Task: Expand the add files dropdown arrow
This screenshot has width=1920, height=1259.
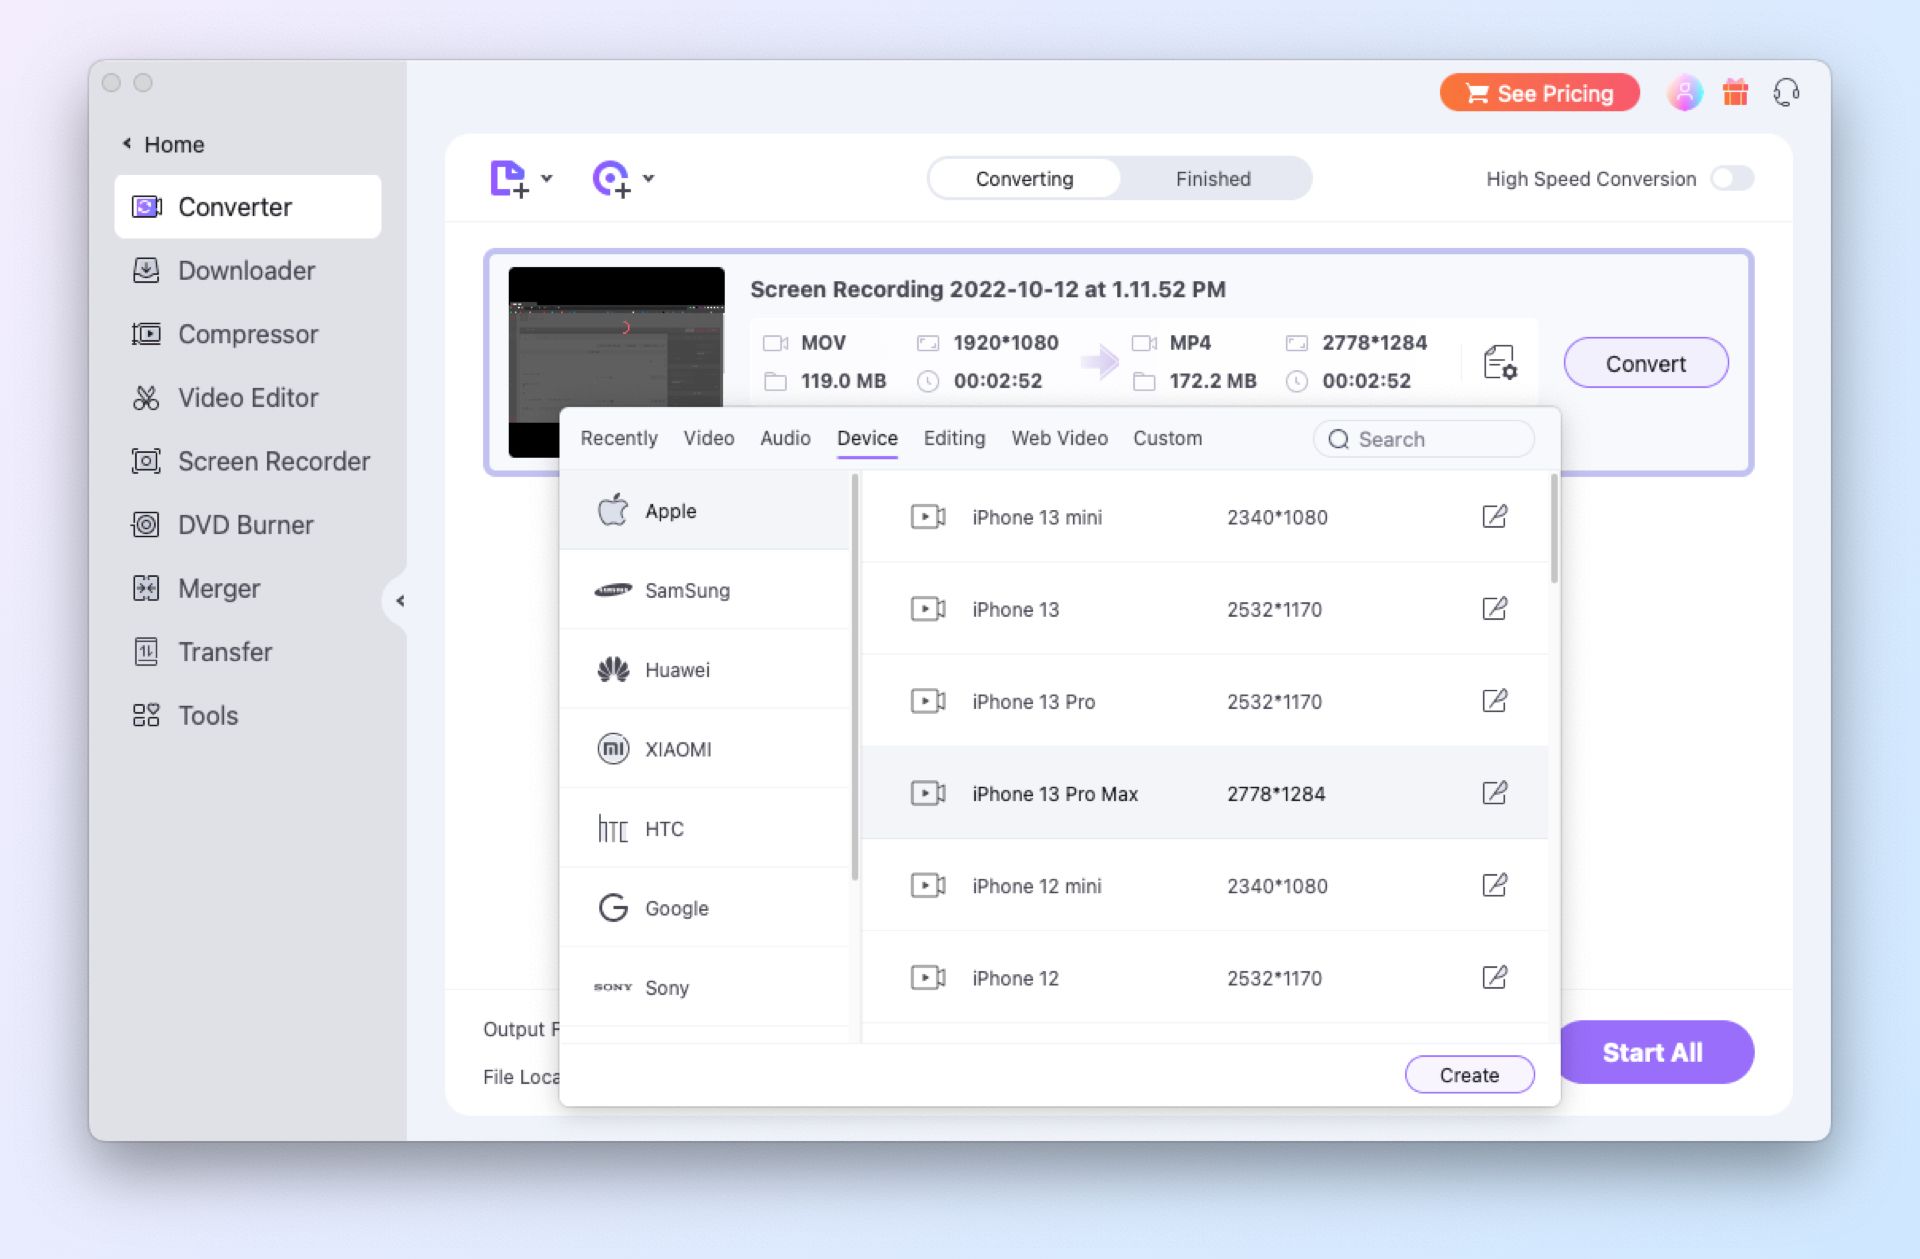Action: 546,180
